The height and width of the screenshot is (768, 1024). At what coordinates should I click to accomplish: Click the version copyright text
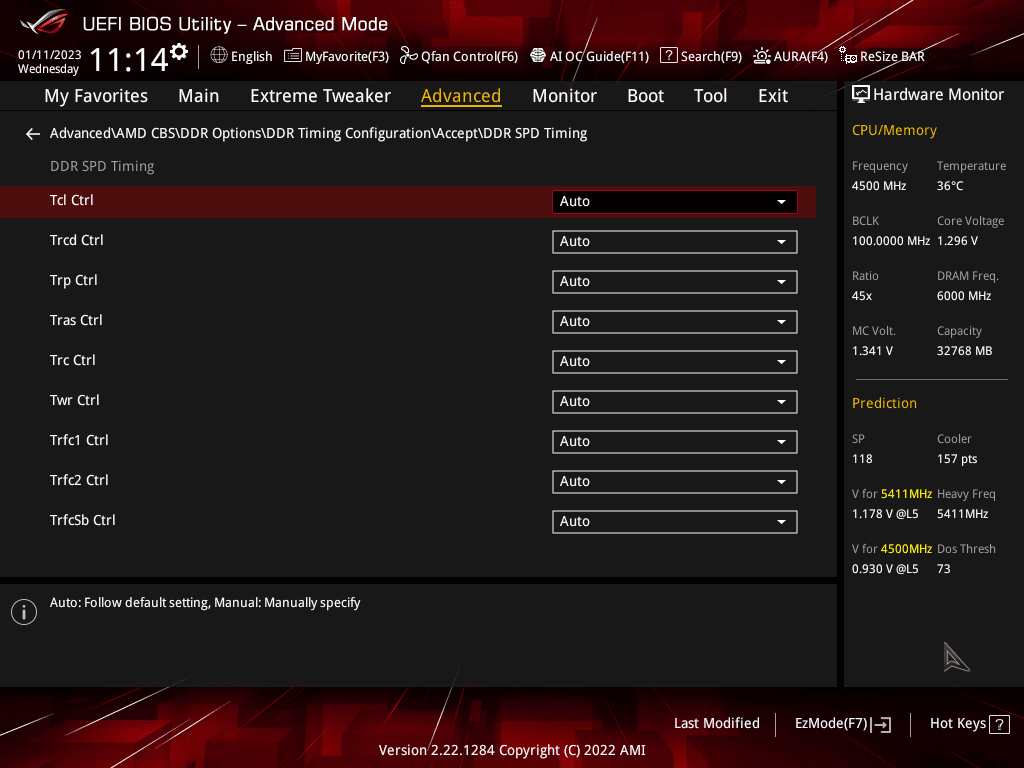(512, 750)
